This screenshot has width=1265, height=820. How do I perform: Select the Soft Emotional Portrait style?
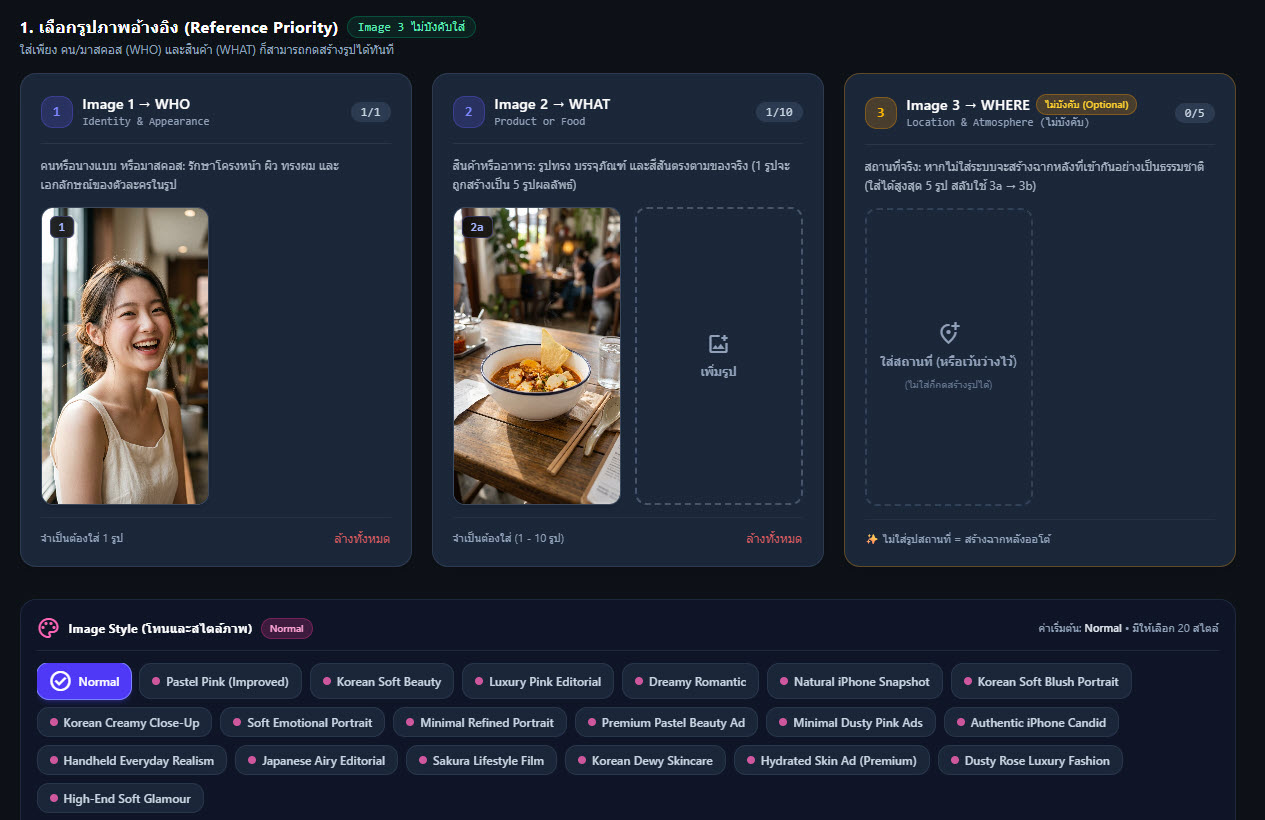[302, 722]
